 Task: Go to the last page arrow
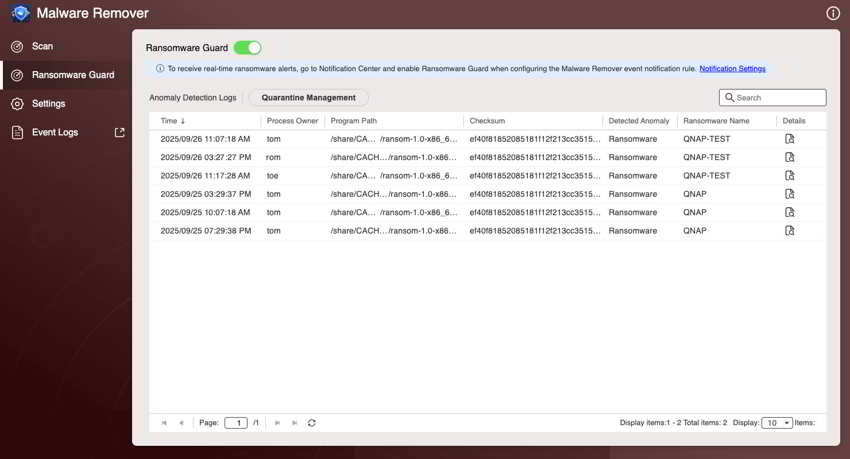(x=294, y=423)
